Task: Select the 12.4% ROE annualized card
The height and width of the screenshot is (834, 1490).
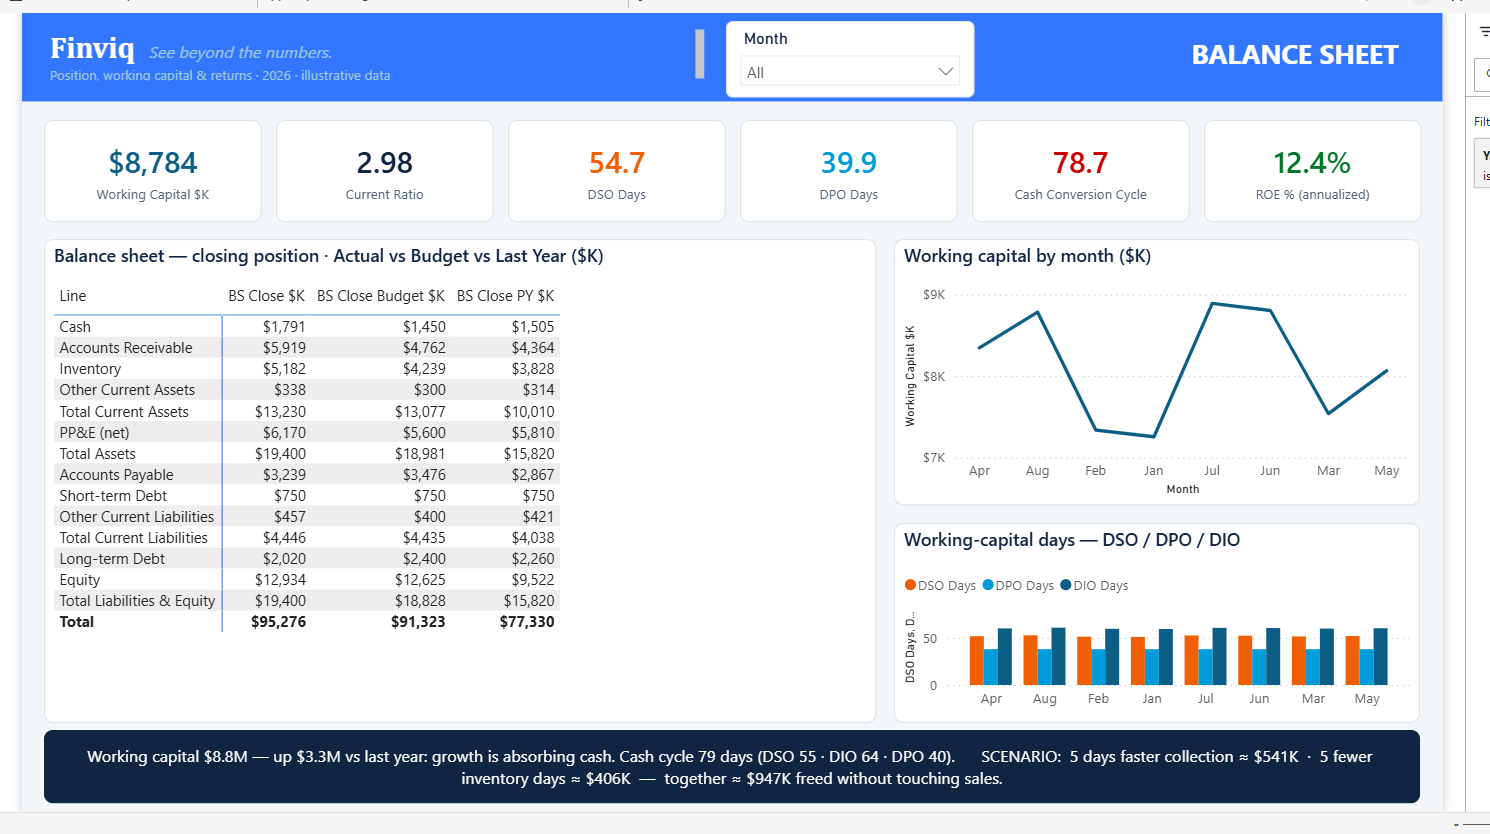Action: 1313,171
